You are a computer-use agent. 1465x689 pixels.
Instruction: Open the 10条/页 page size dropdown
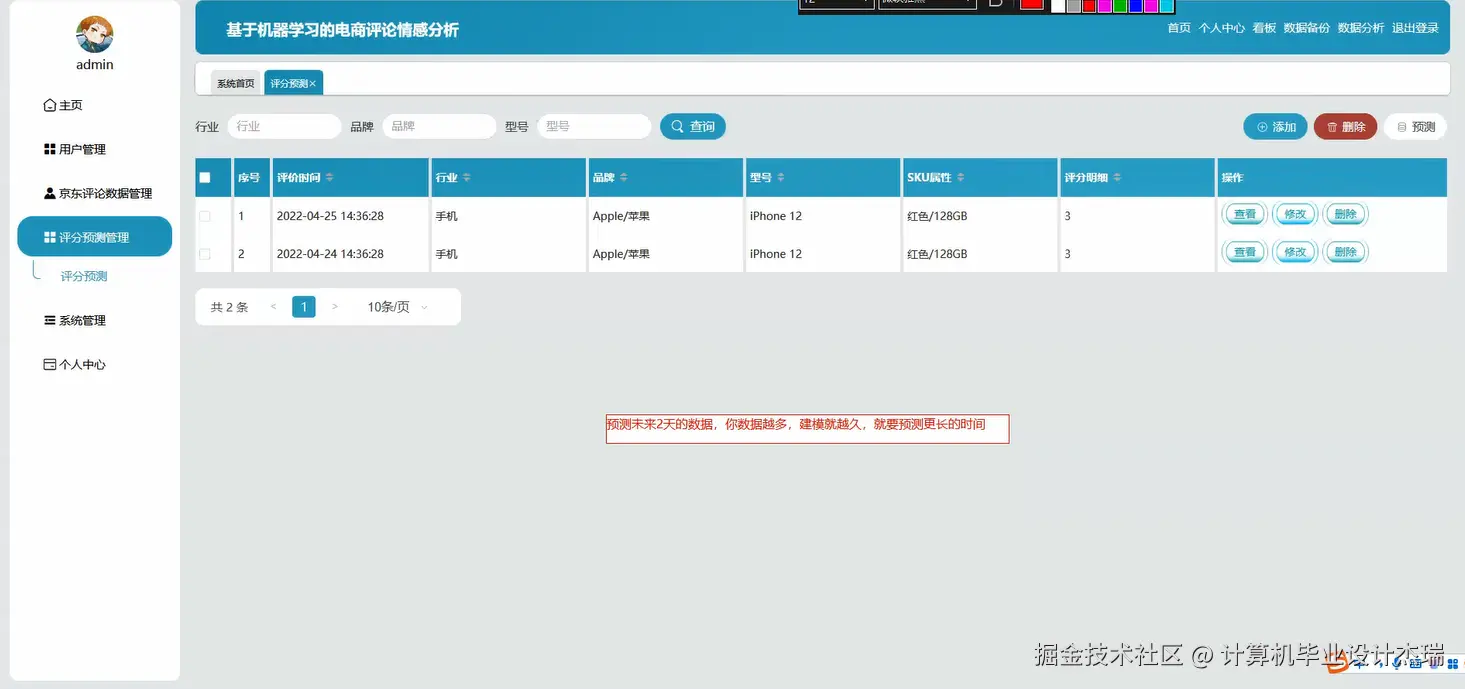pyautogui.click(x=397, y=307)
